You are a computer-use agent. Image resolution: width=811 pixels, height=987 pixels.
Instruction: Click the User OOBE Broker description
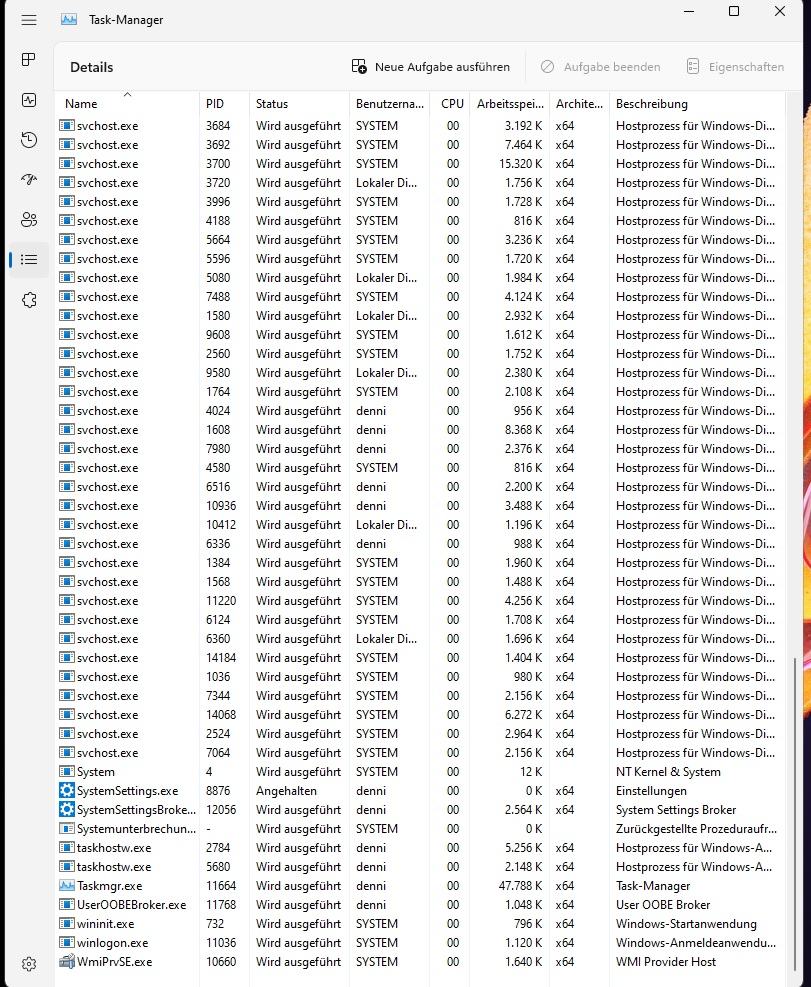662,905
